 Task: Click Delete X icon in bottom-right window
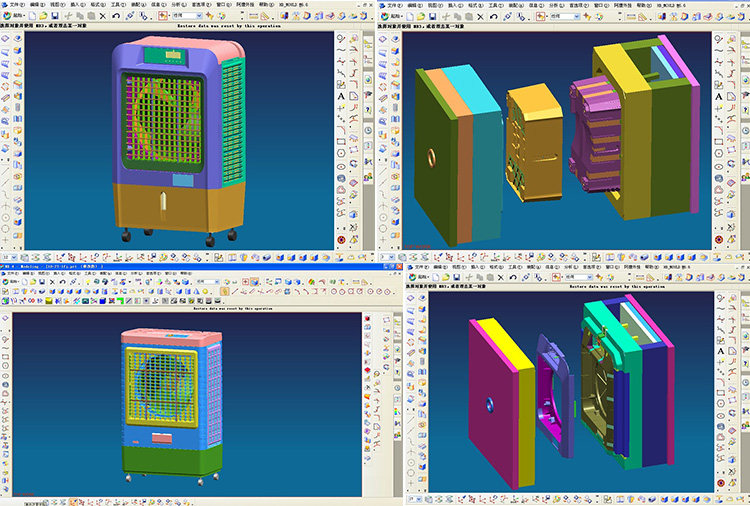click(x=501, y=277)
